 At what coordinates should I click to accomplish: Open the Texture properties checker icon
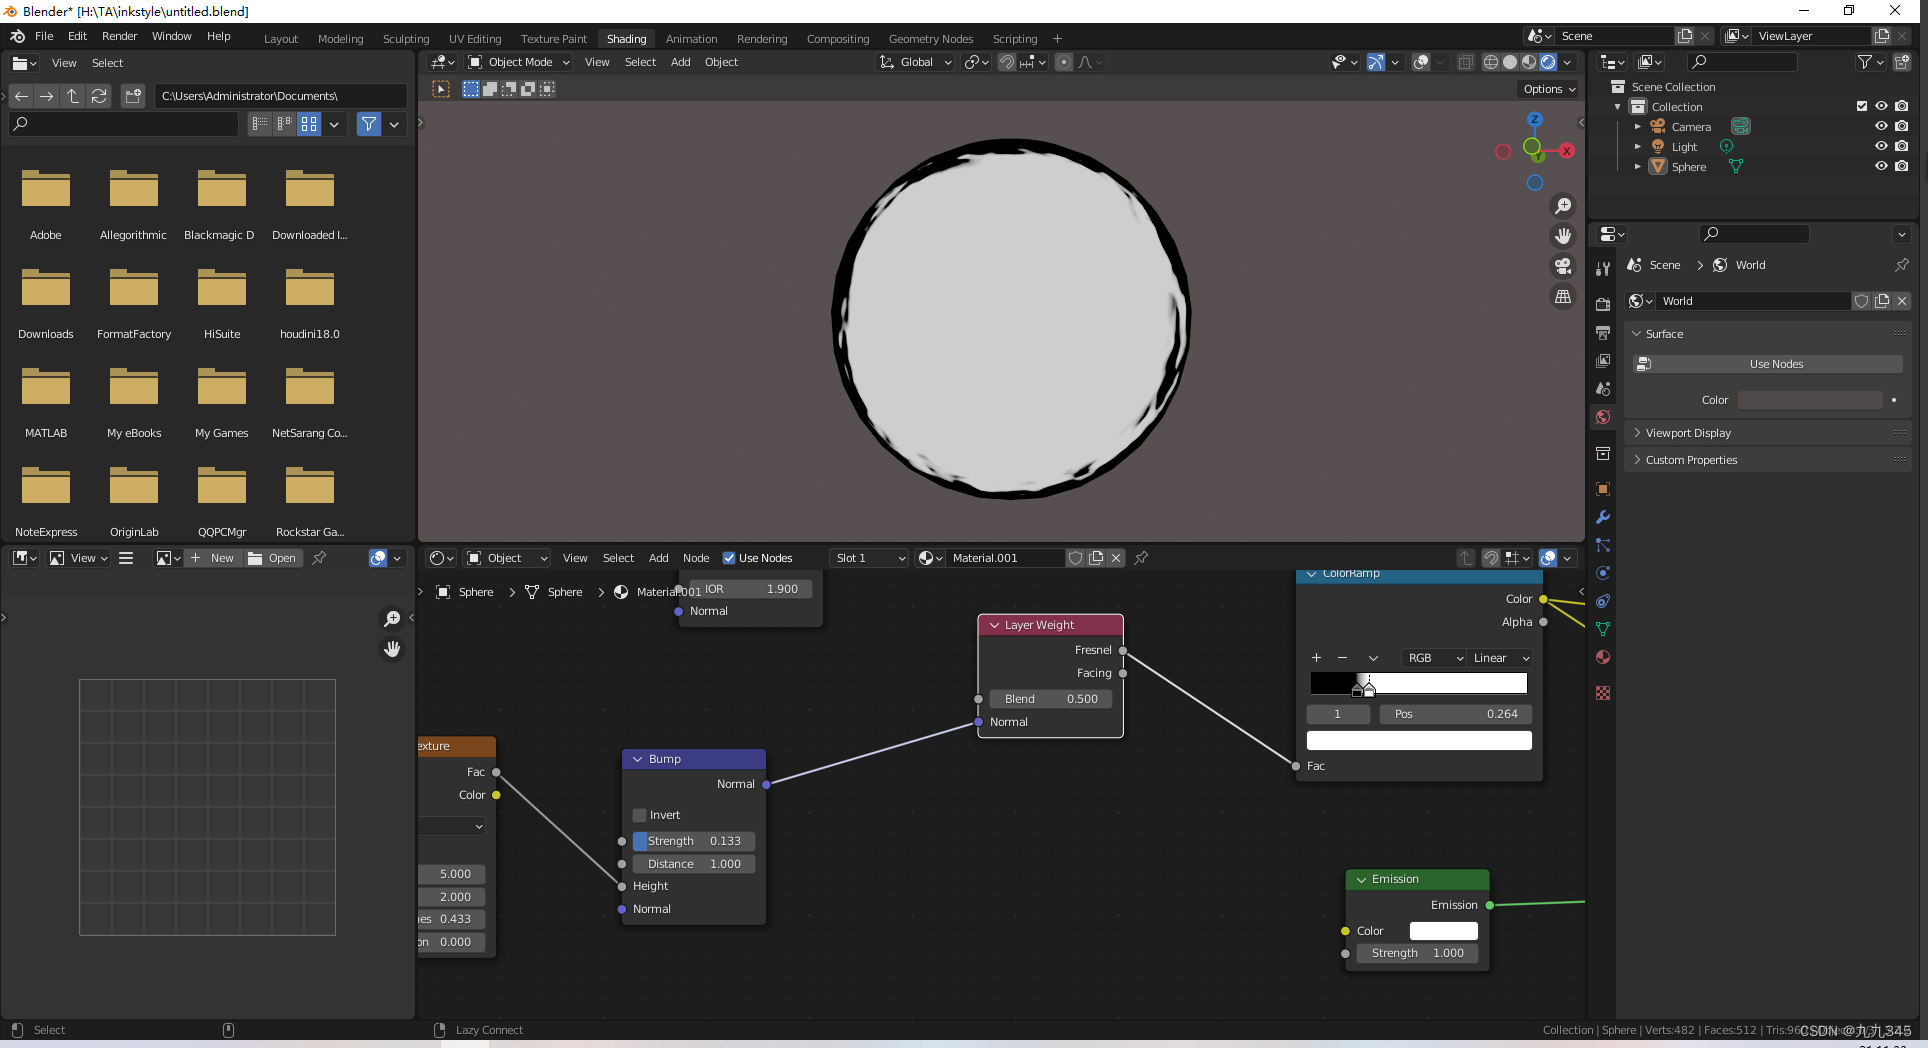(x=1603, y=693)
